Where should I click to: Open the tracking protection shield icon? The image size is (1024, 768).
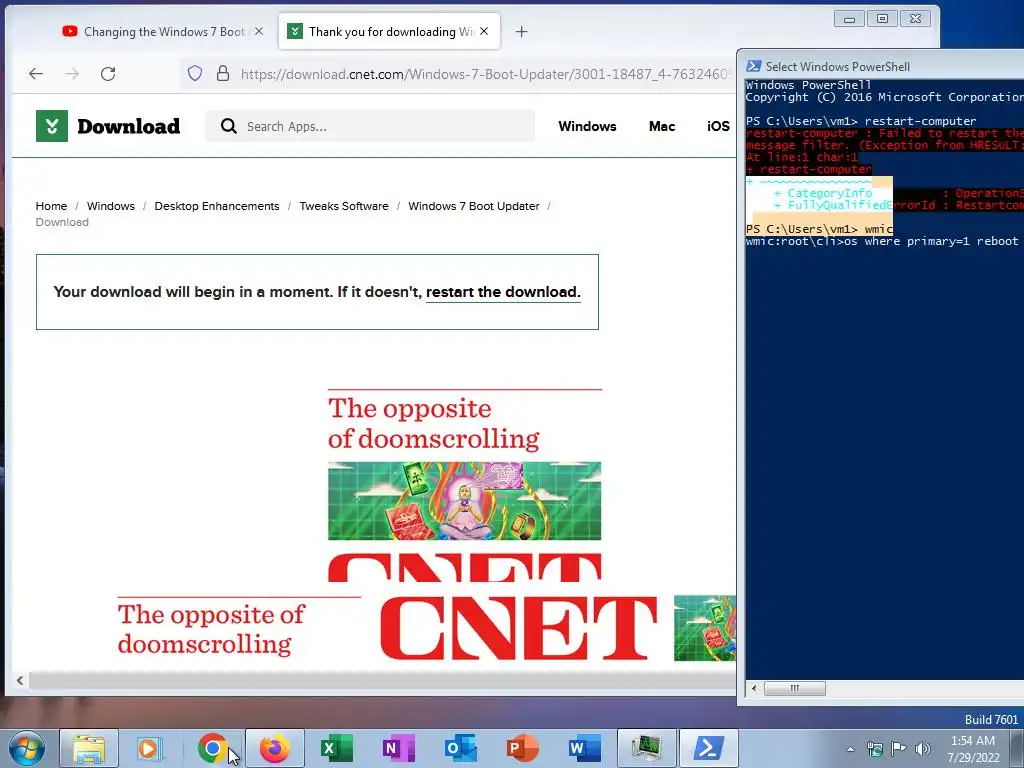tap(195, 73)
